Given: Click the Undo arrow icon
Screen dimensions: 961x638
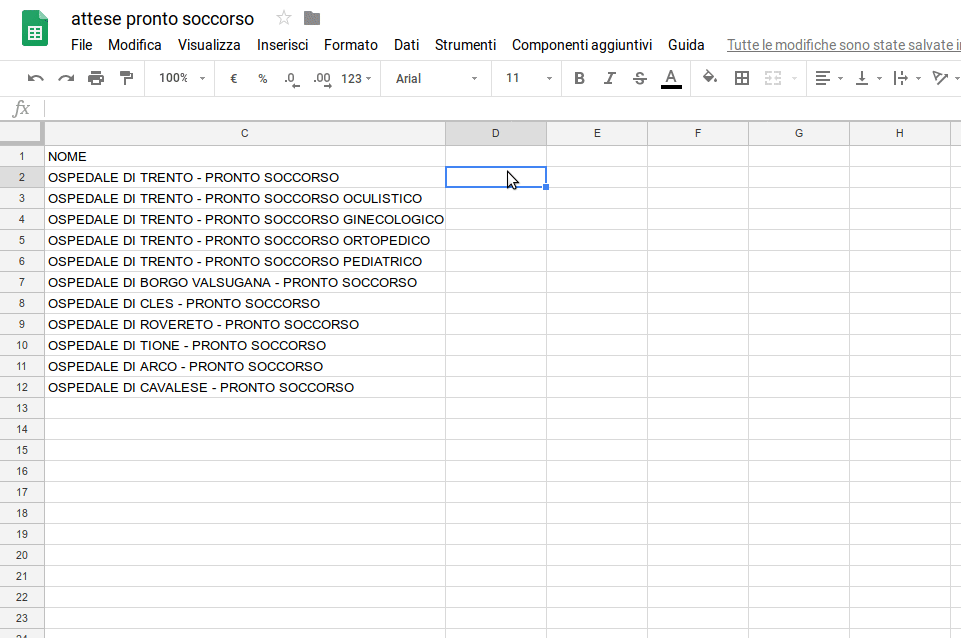Looking at the screenshot, I should pos(36,78).
